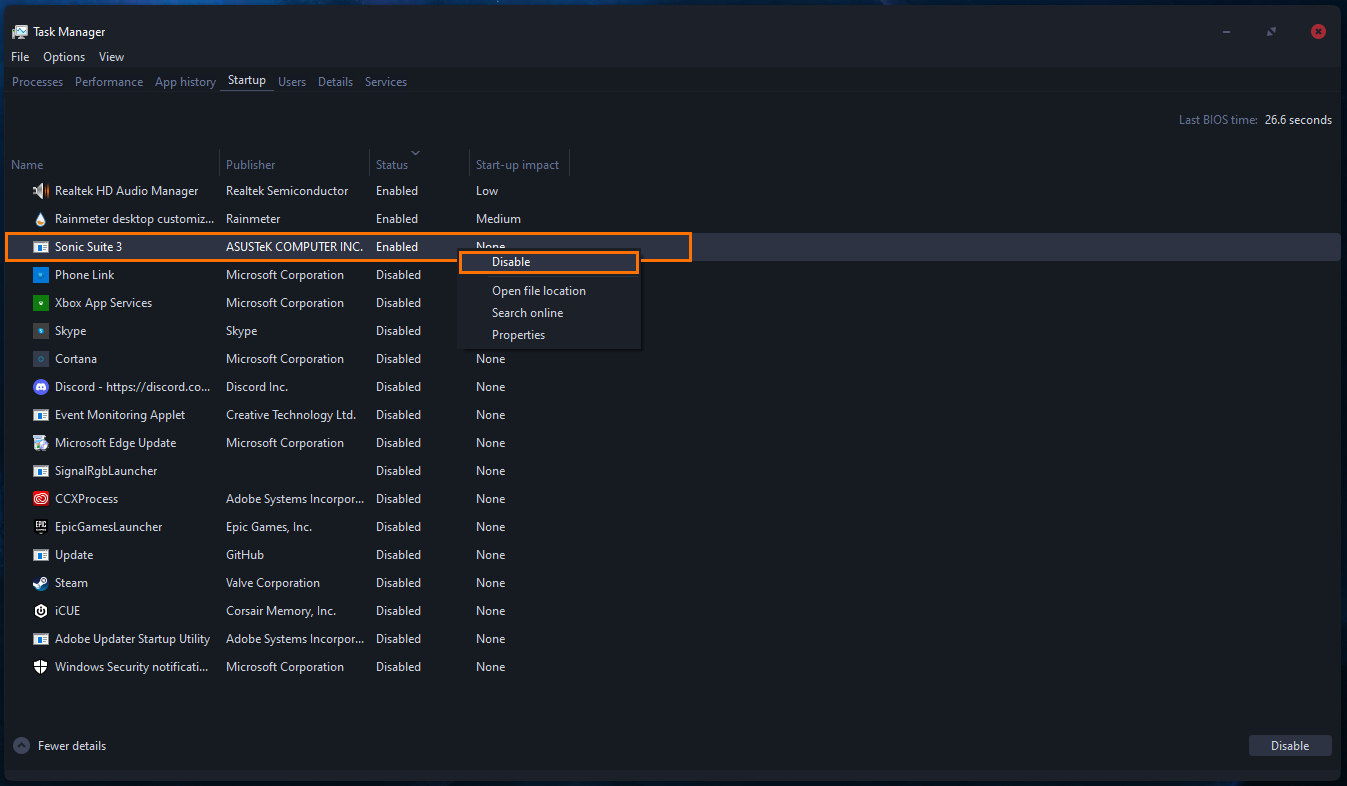Viewport: 1347px width, 786px height.
Task: Click the Event Monitoring Applet icon
Action: [x=41, y=415]
